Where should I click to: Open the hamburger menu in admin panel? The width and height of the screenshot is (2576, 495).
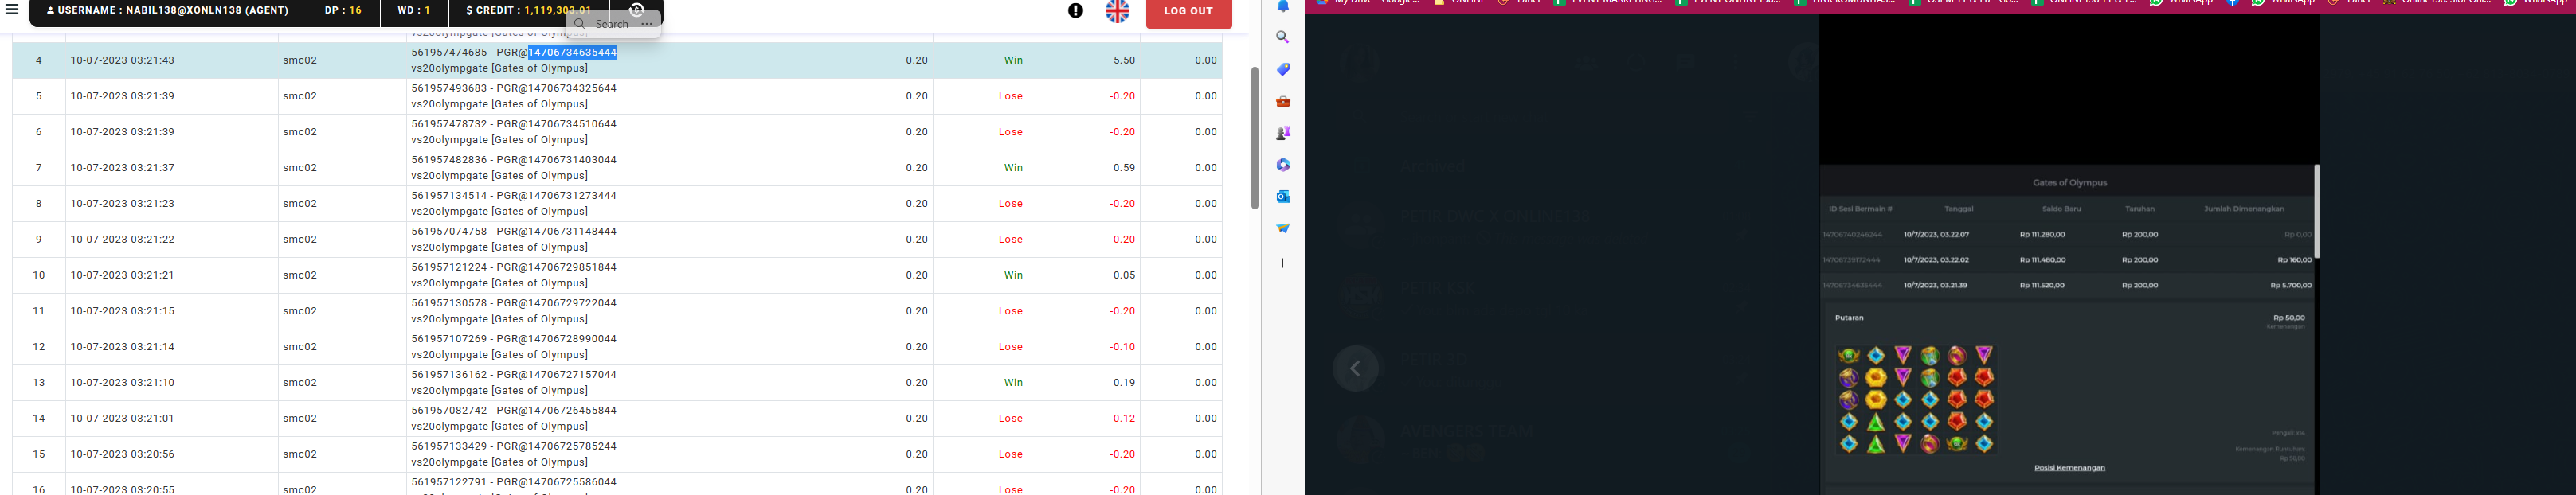point(12,10)
